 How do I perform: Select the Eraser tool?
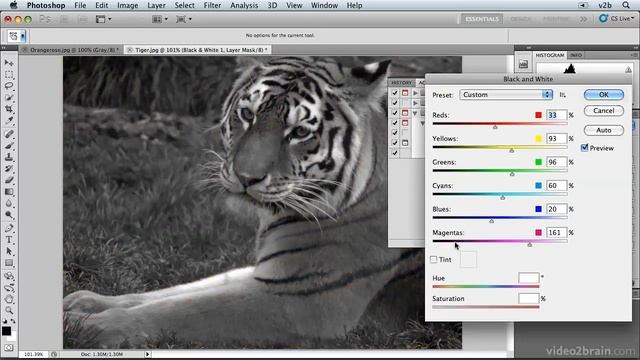click(x=9, y=180)
